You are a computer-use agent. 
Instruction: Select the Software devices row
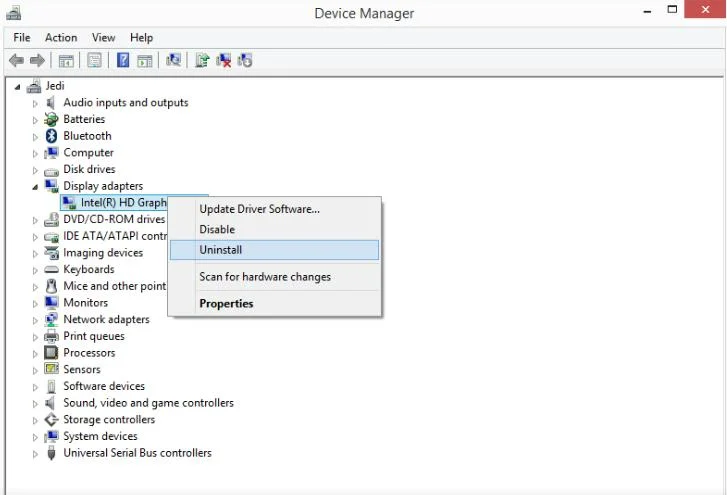104,386
